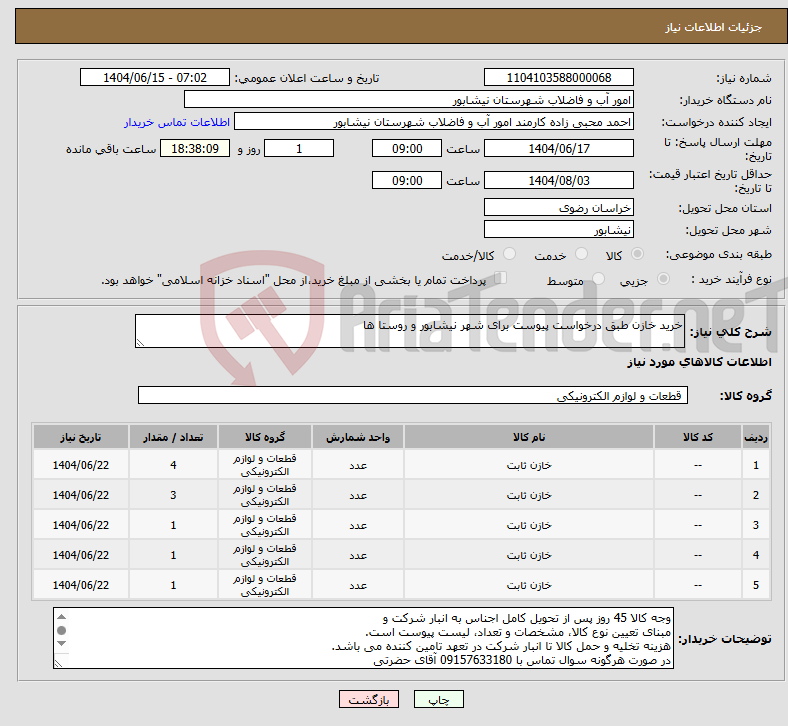The width and height of the screenshot is (788, 726).
Task: Click the گروه کالا field قطعات و لوازم الکترونیکی
Action: 413,395
